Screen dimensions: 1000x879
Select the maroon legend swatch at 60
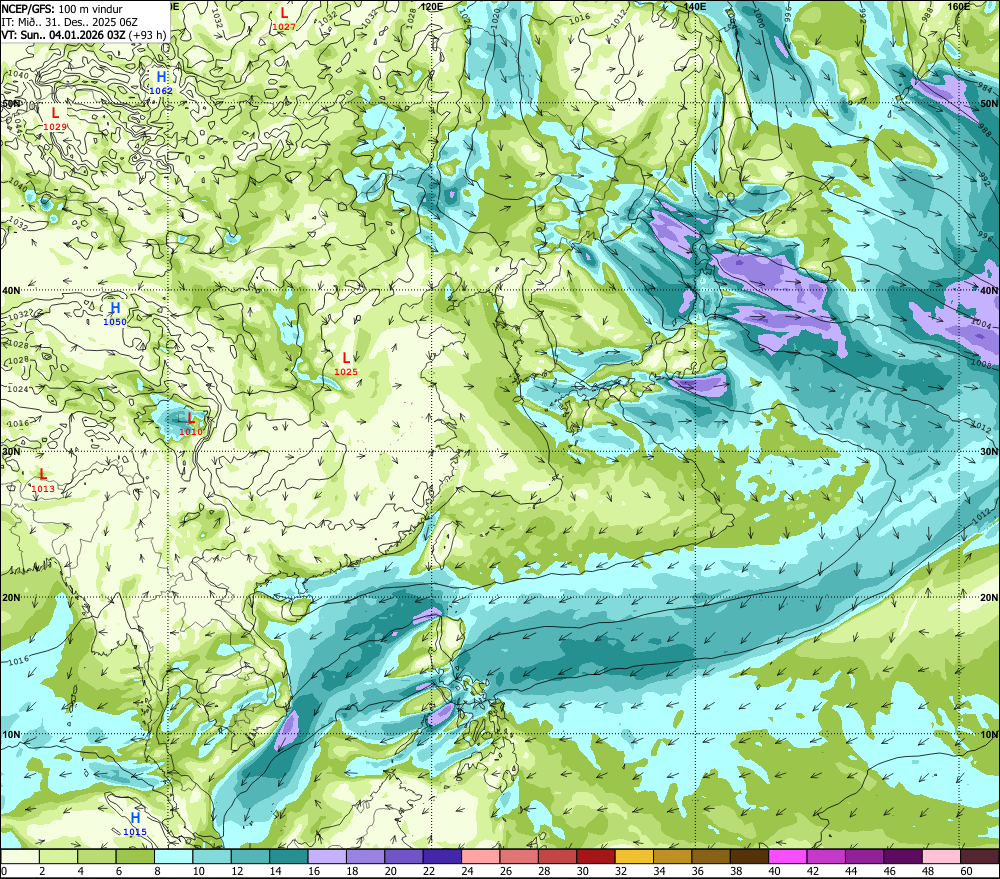980,857
